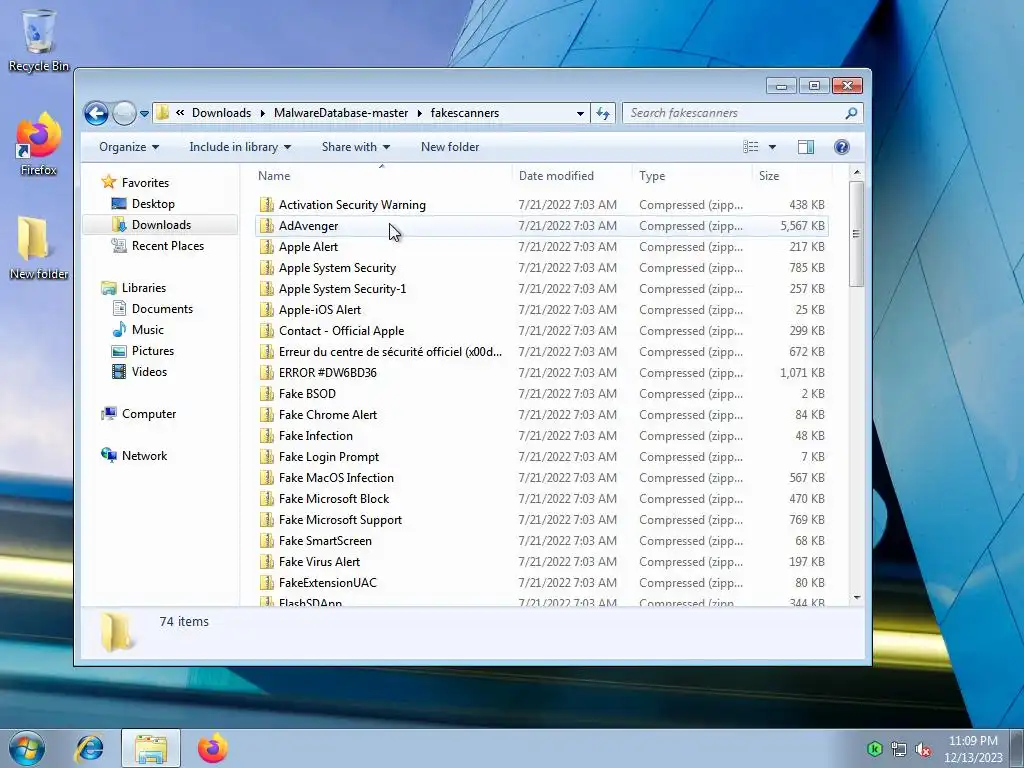Expand breadcrumb arrow after MalwareDatabase-master

[420, 114]
